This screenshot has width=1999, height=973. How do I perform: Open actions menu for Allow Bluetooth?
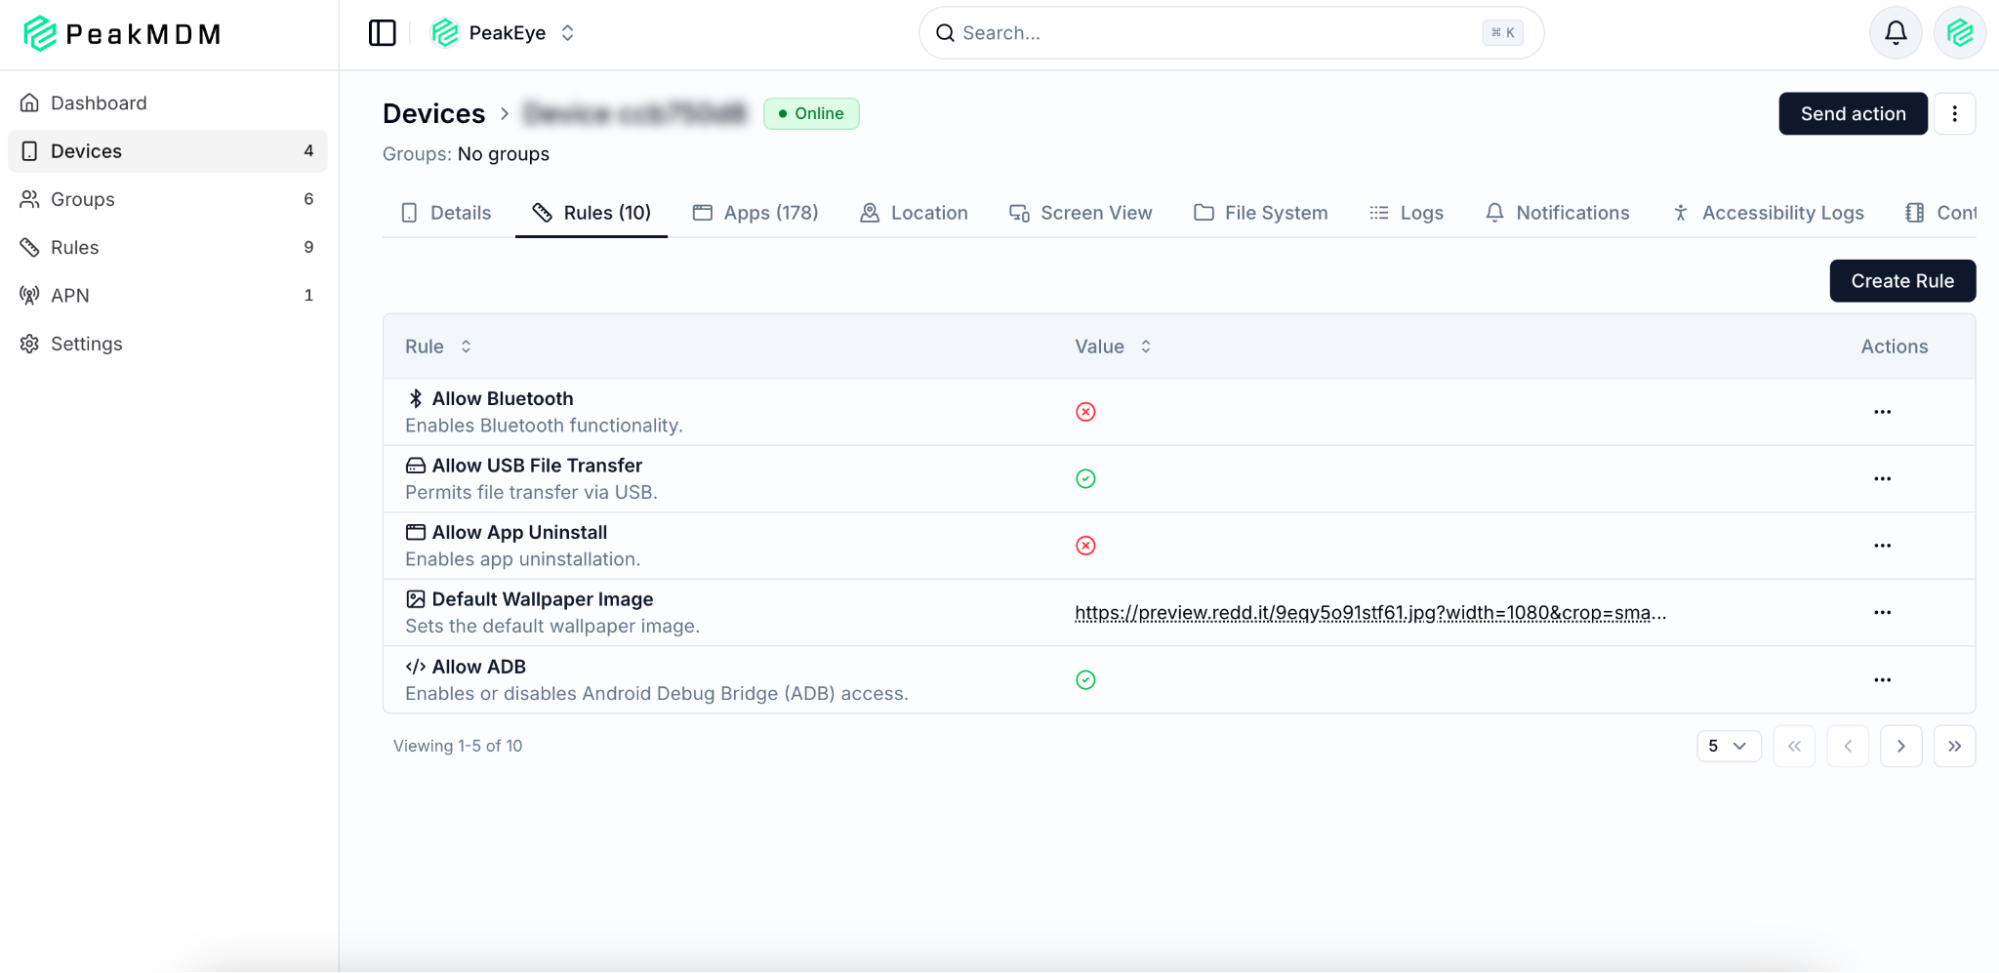coord(1882,412)
